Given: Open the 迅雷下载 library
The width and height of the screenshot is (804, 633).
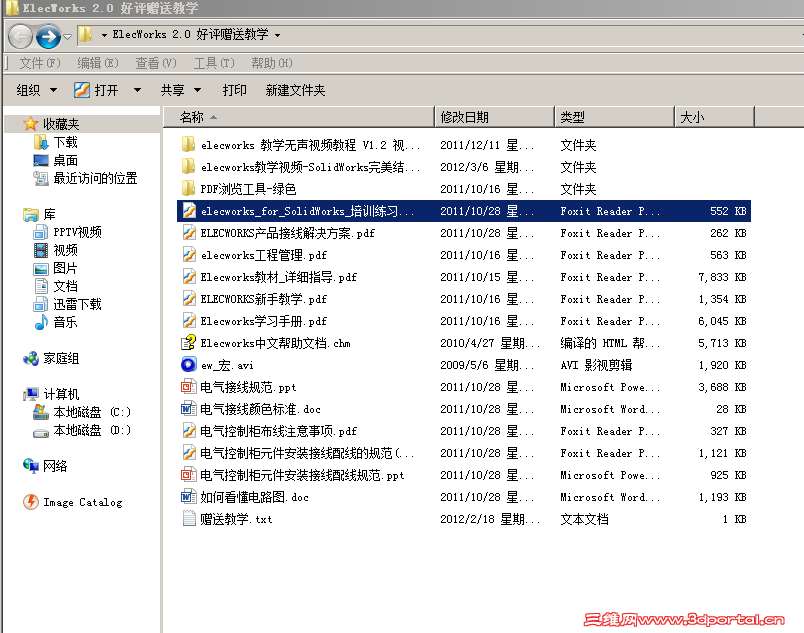Looking at the screenshot, I should tap(68, 304).
